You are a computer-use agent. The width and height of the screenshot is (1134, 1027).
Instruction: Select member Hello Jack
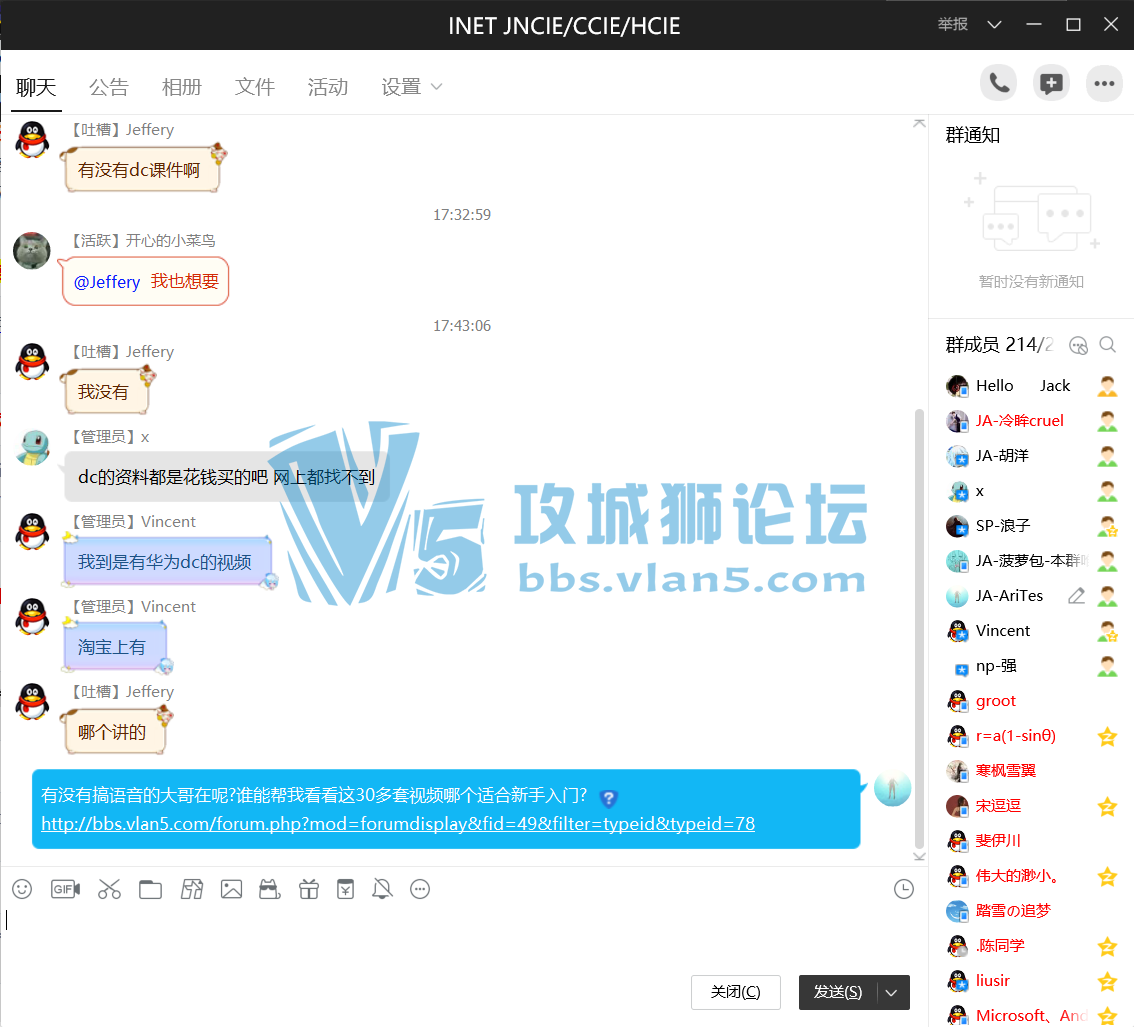(1031, 385)
